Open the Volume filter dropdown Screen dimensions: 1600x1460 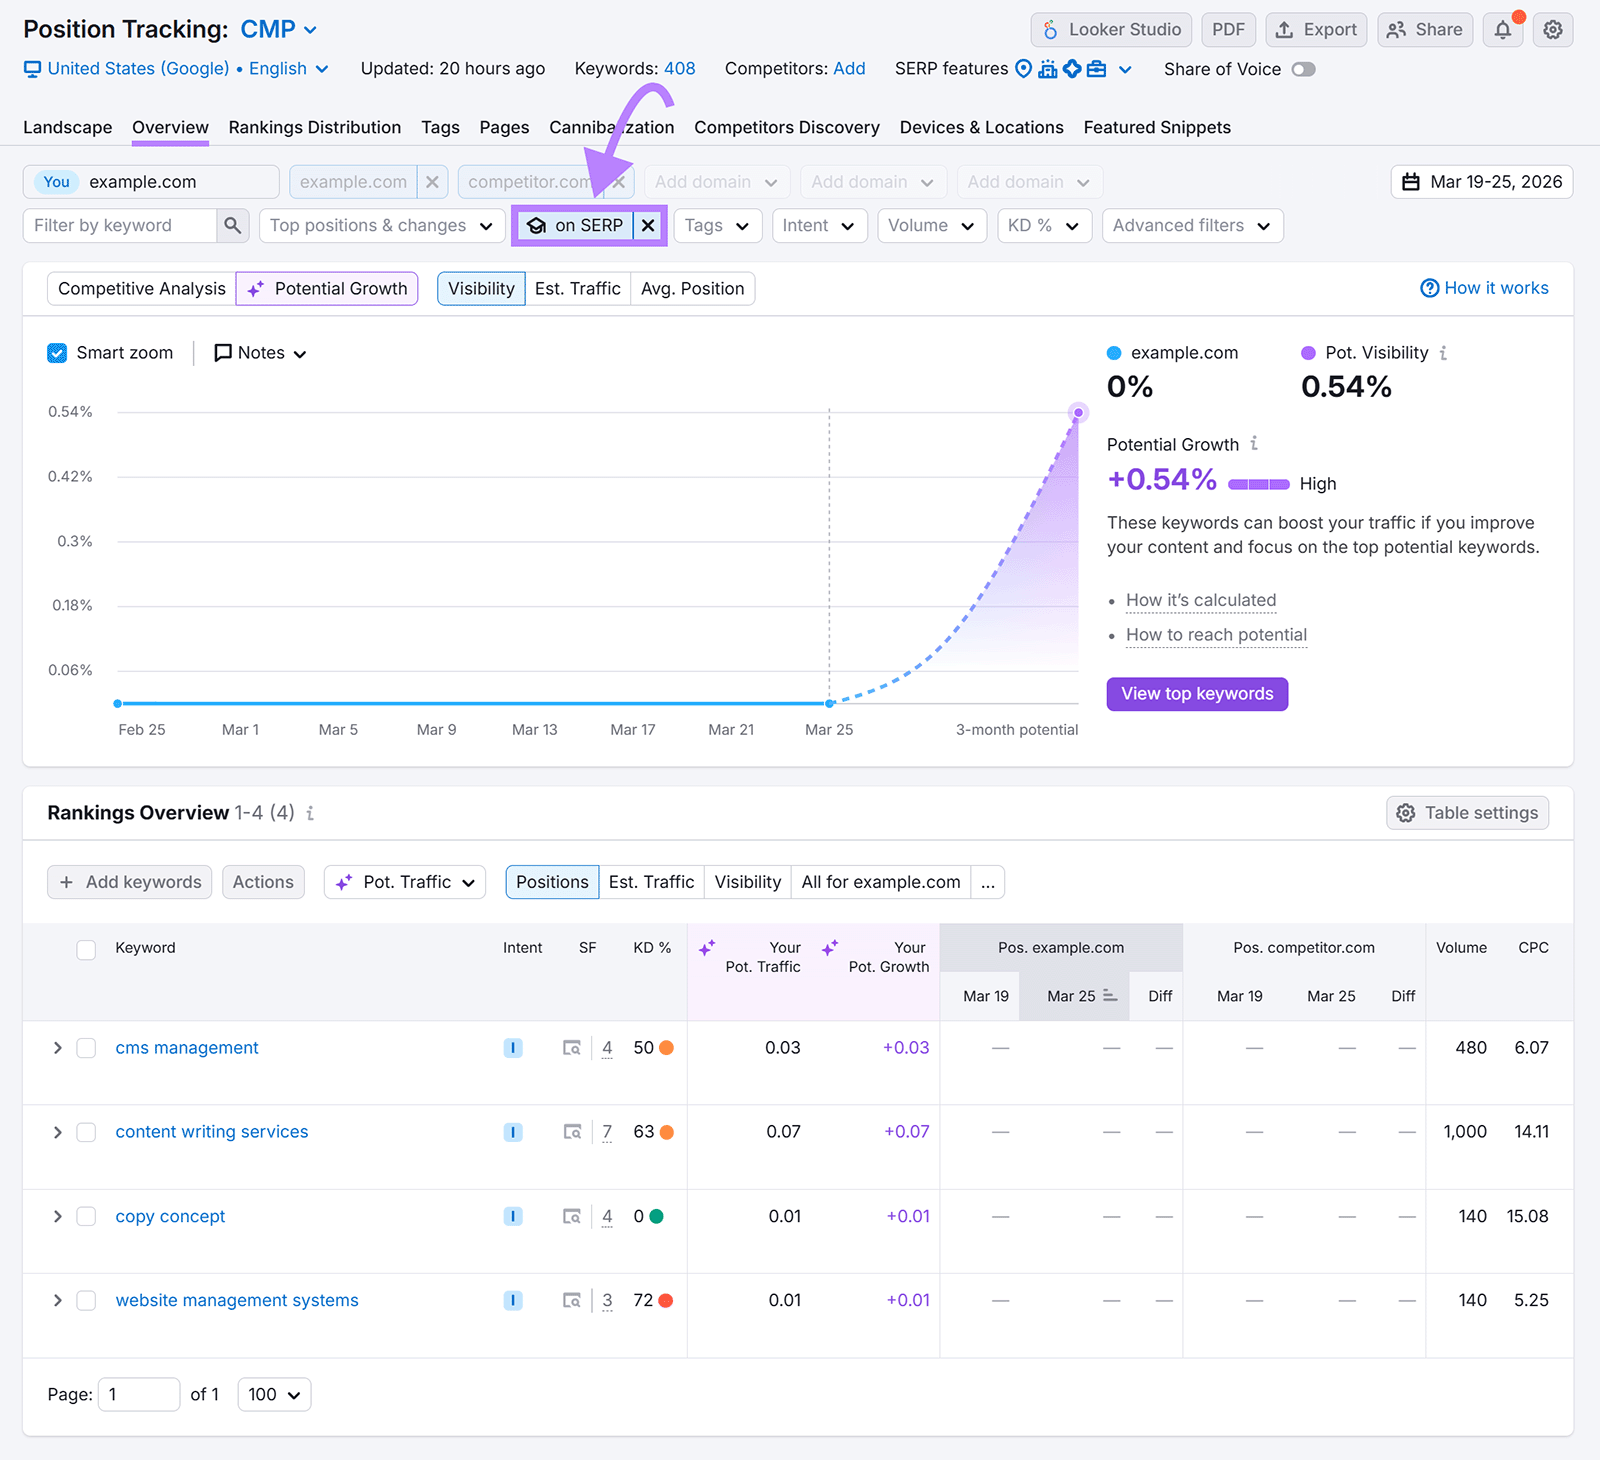click(931, 225)
